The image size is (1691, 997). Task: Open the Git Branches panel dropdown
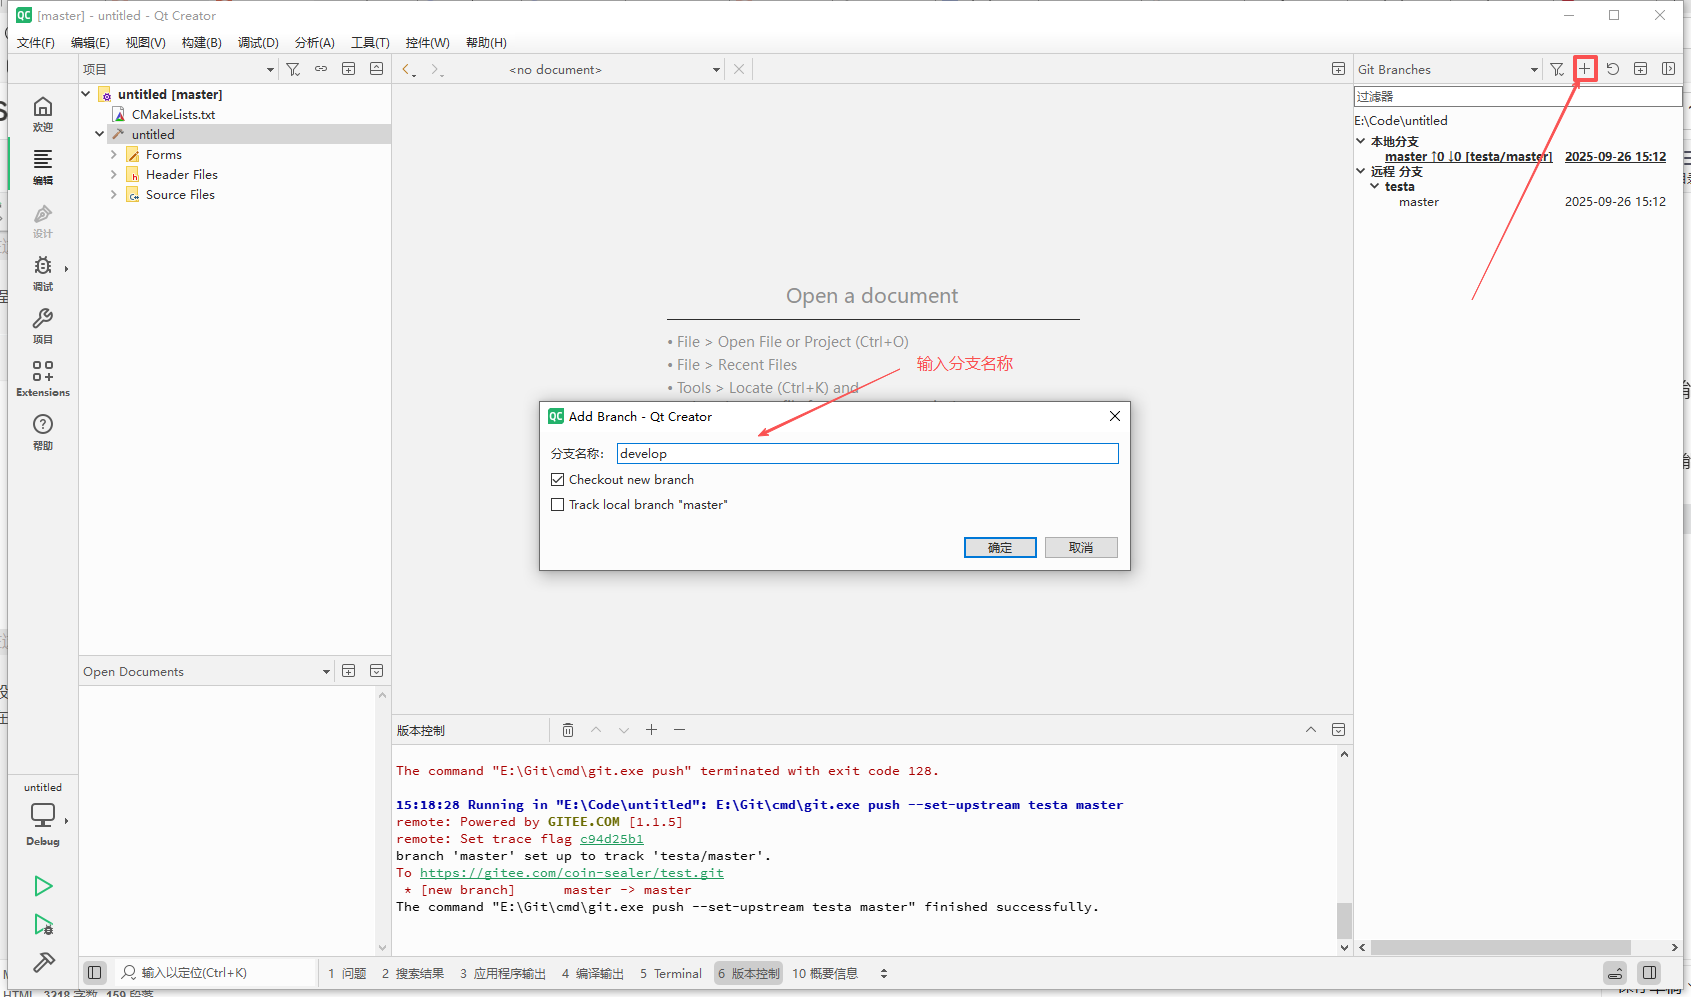tap(1448, 69)
